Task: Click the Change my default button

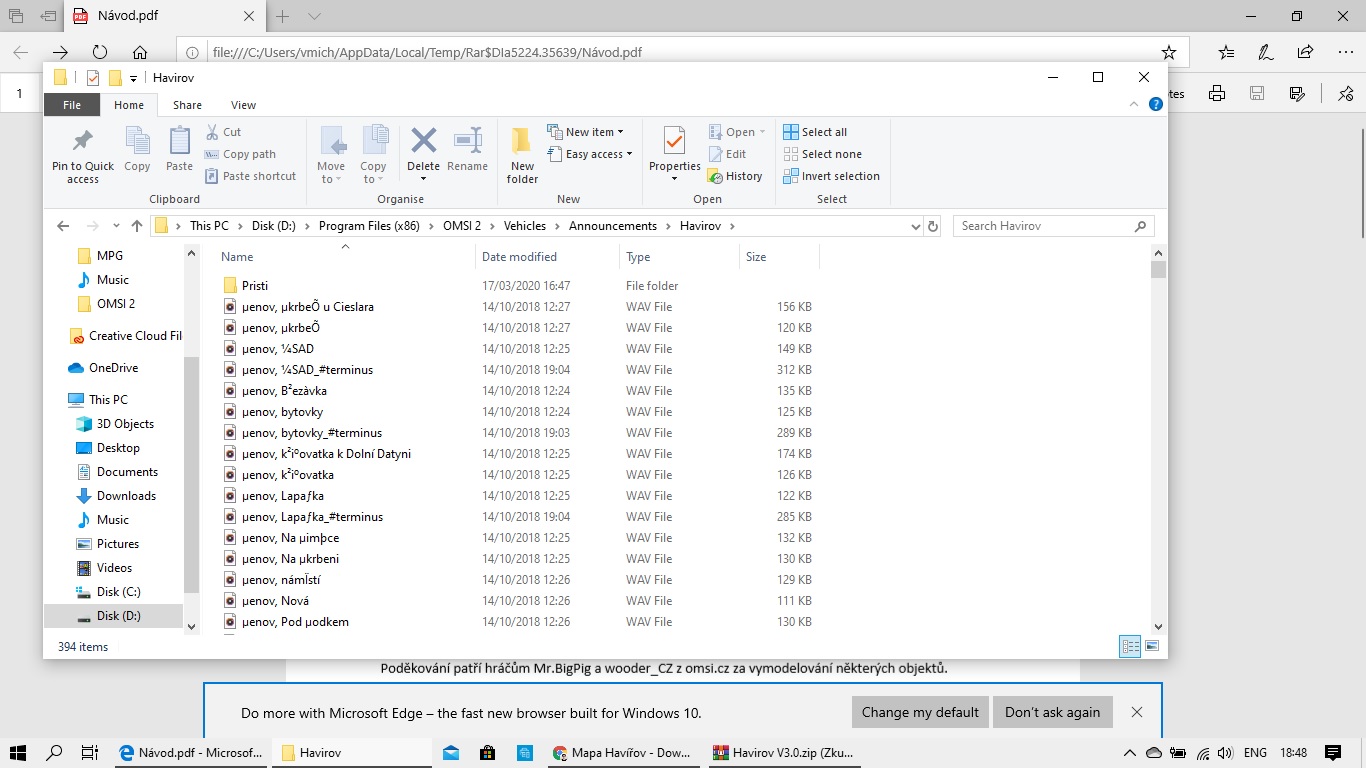Action: click(920, 712)
